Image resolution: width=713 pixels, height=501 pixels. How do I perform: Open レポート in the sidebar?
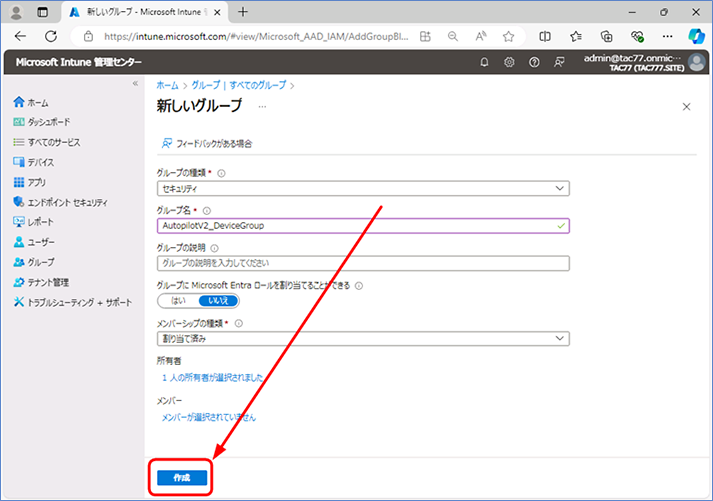pyautogui.click(x=34, y=222)
